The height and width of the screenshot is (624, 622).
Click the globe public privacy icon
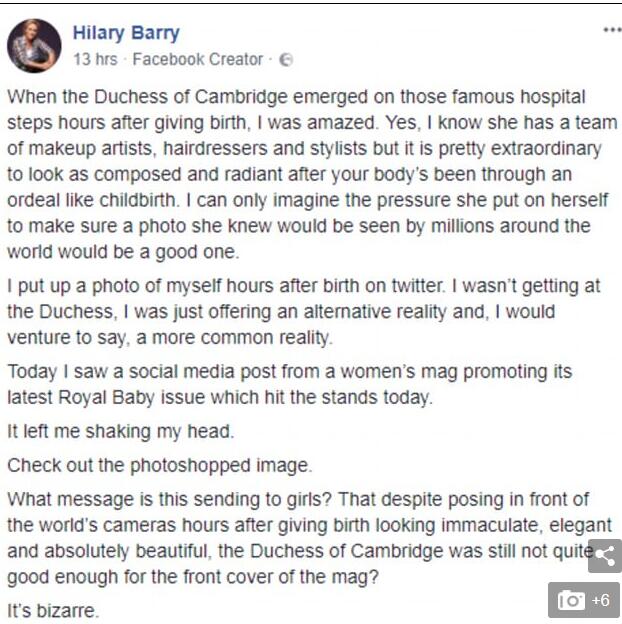pyautogui.click(x=286, y=60)
